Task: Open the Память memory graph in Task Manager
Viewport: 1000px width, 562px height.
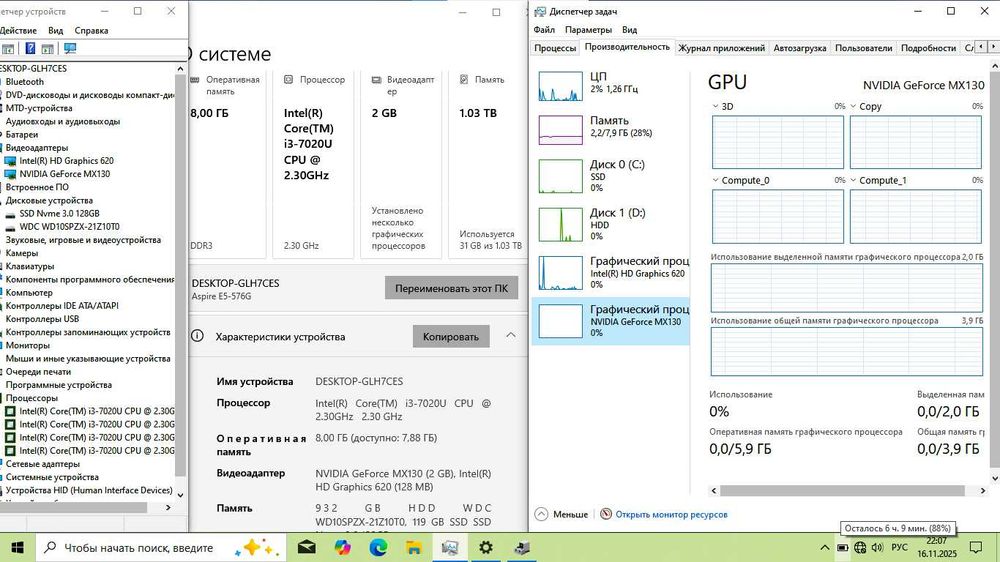Action: [560, 130]
